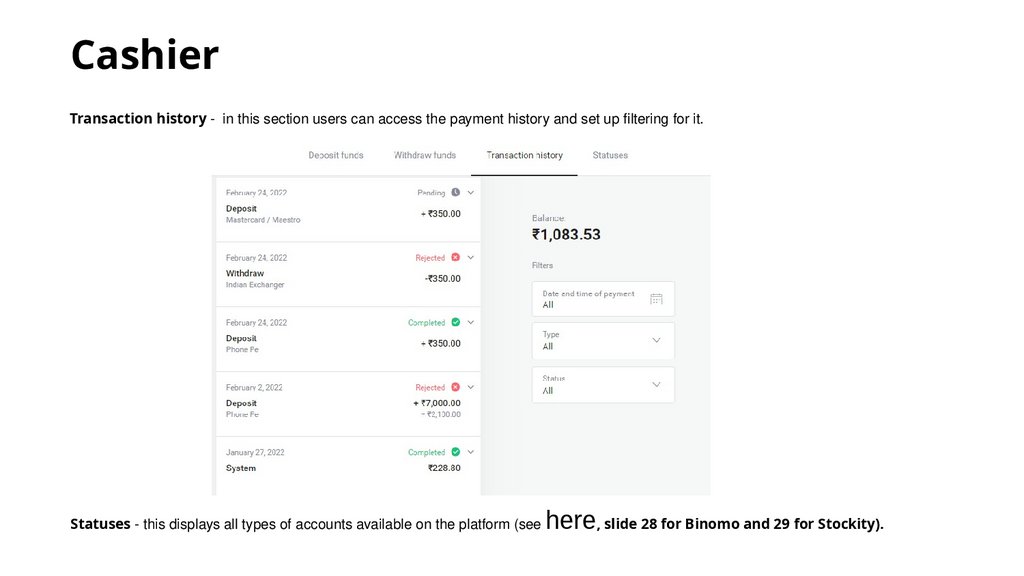Click the Rejected icon on February 2 deposit
The image size is (1024, 576).
click(x=455, y=387)
